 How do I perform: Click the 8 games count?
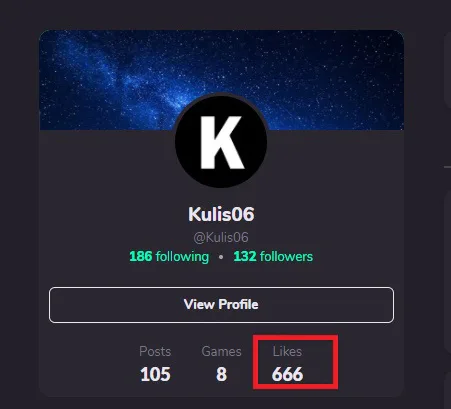(221, 374)
